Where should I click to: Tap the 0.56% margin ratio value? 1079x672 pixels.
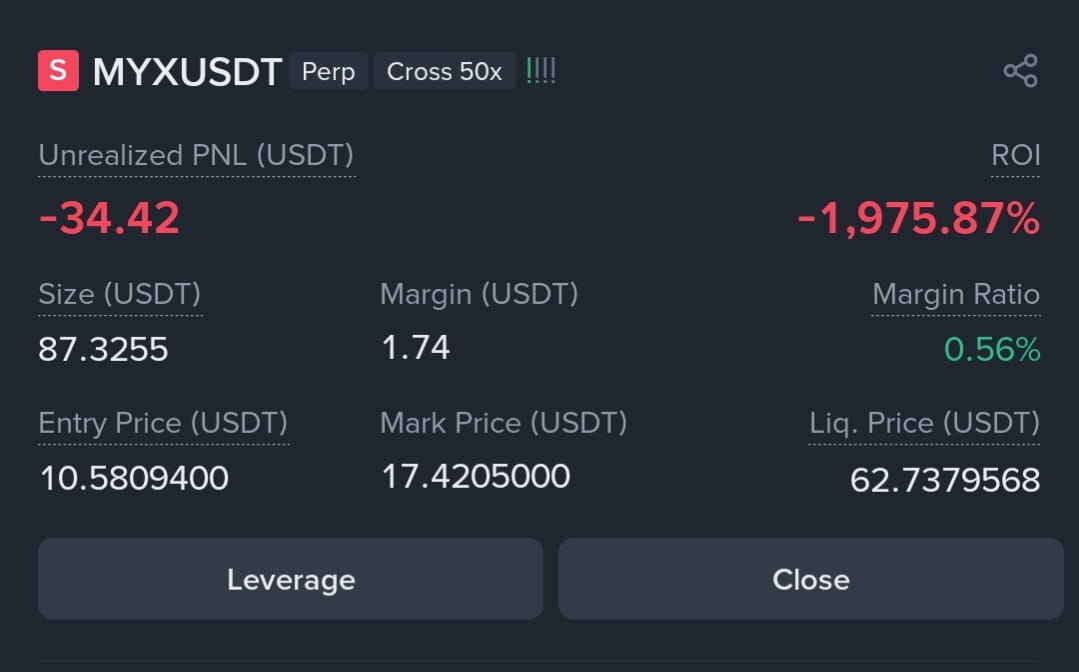992,349
